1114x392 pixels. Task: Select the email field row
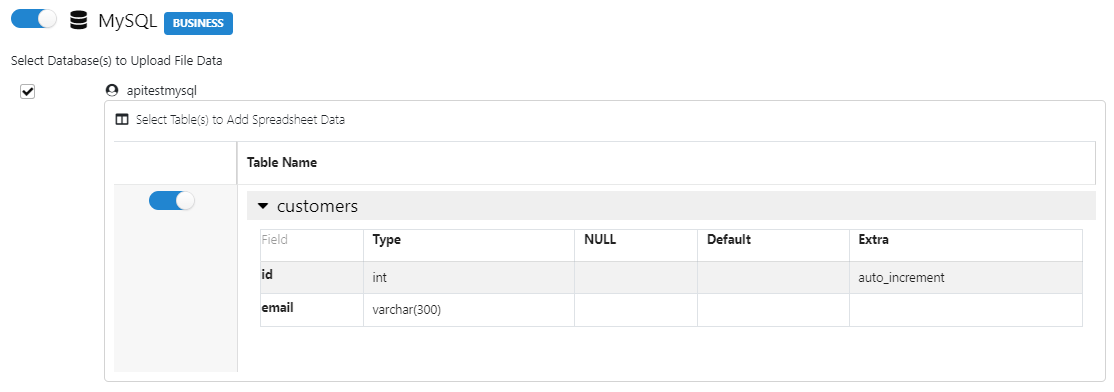(x=671, y=310)
